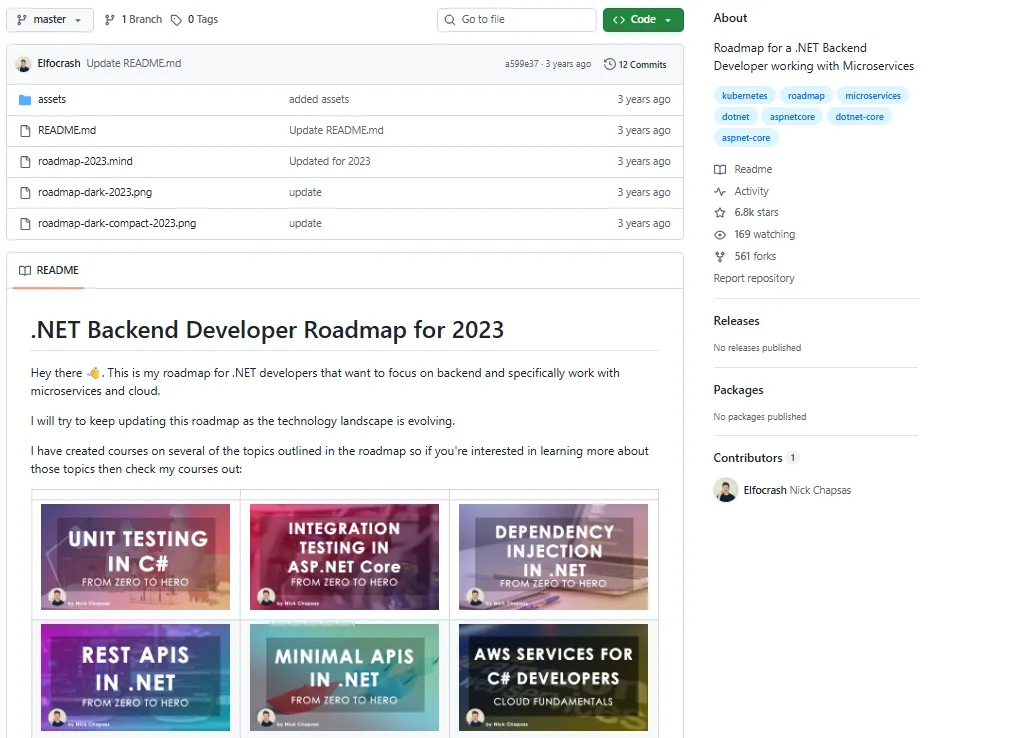Click the roadmap-2023.mind file icon
Screen dimensions: 1009x738
click(x=25, y=161)
